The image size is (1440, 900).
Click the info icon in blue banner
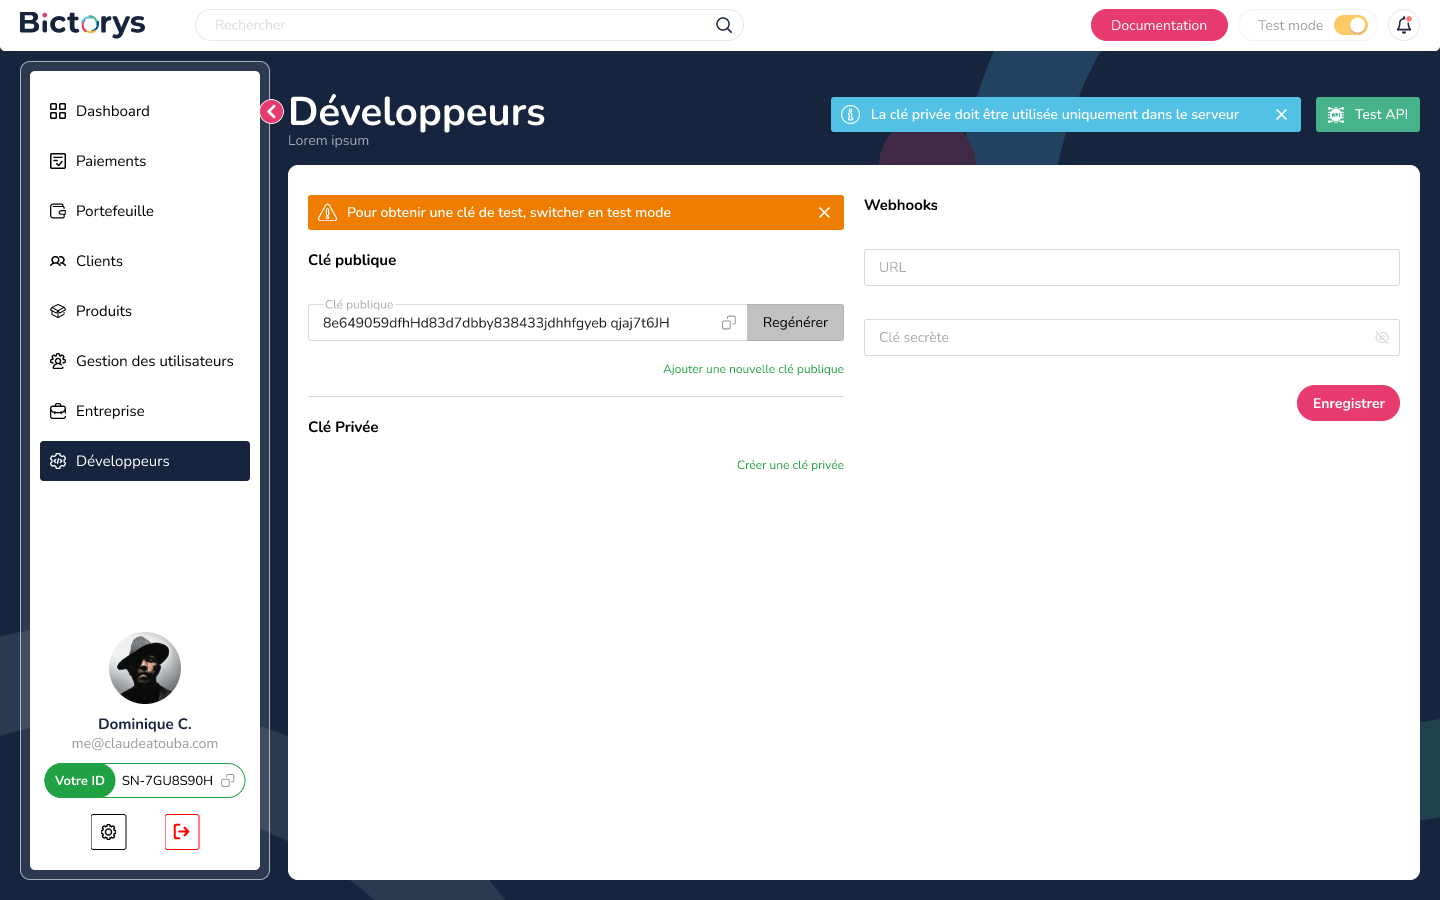[x=851, y=114]
